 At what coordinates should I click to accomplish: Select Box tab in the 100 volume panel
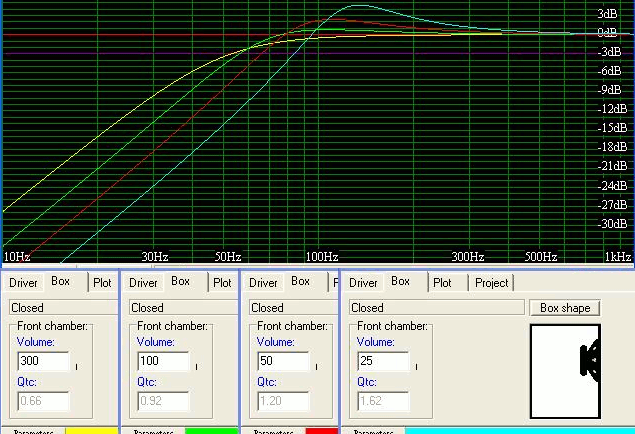tap(180, 281)
